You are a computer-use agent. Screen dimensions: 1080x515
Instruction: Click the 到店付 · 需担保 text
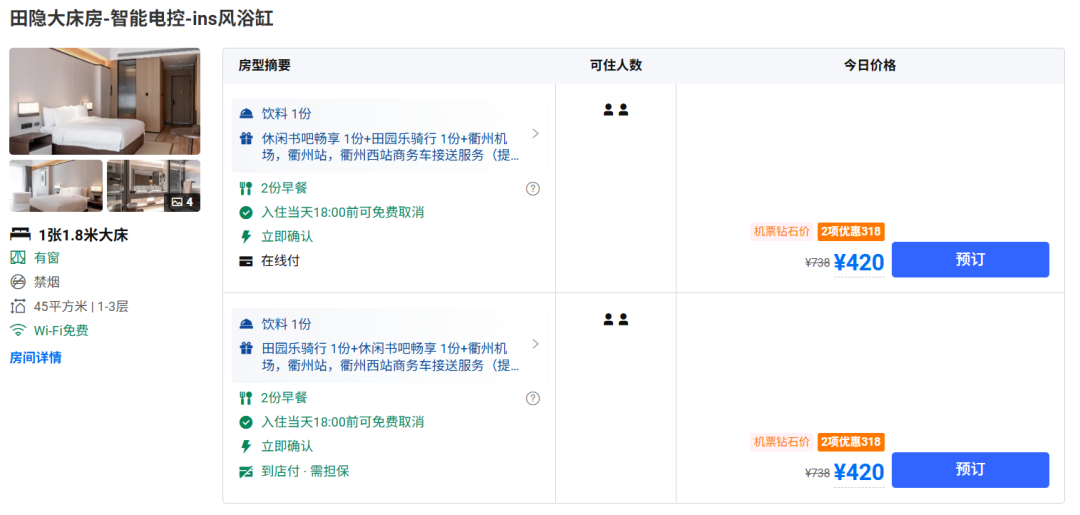coord(305,472)
